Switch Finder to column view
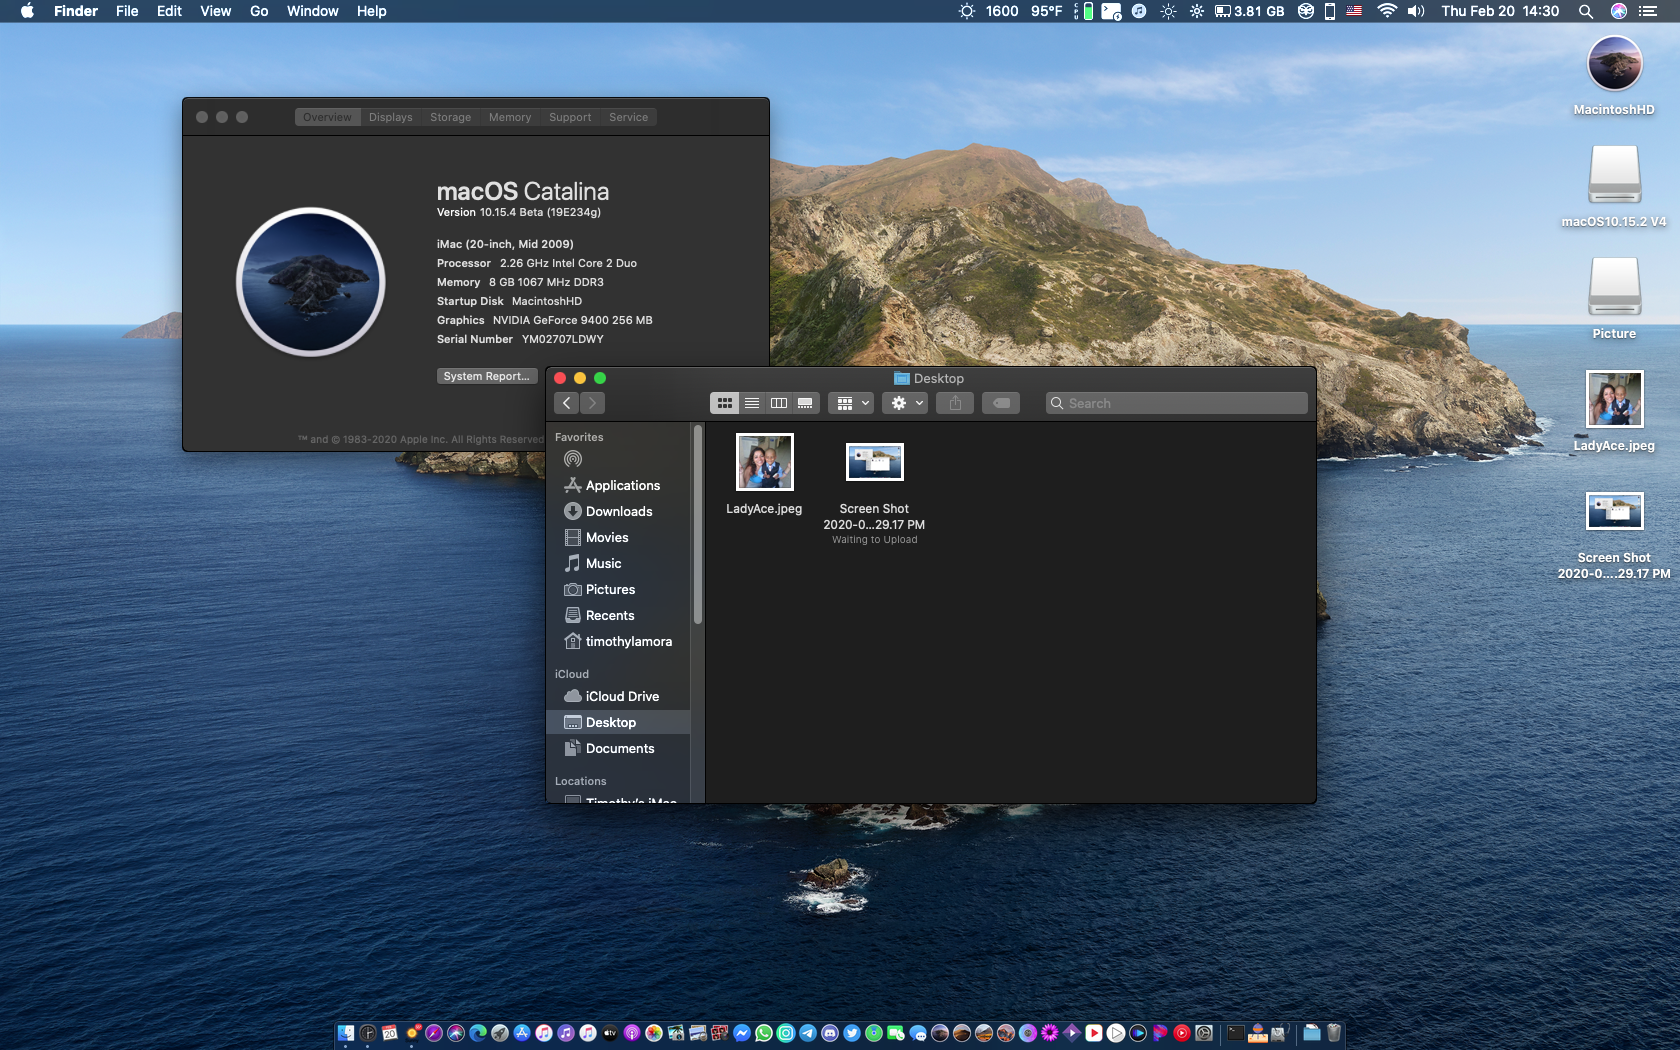The image size is (1680, 1050). click(778, 403)
